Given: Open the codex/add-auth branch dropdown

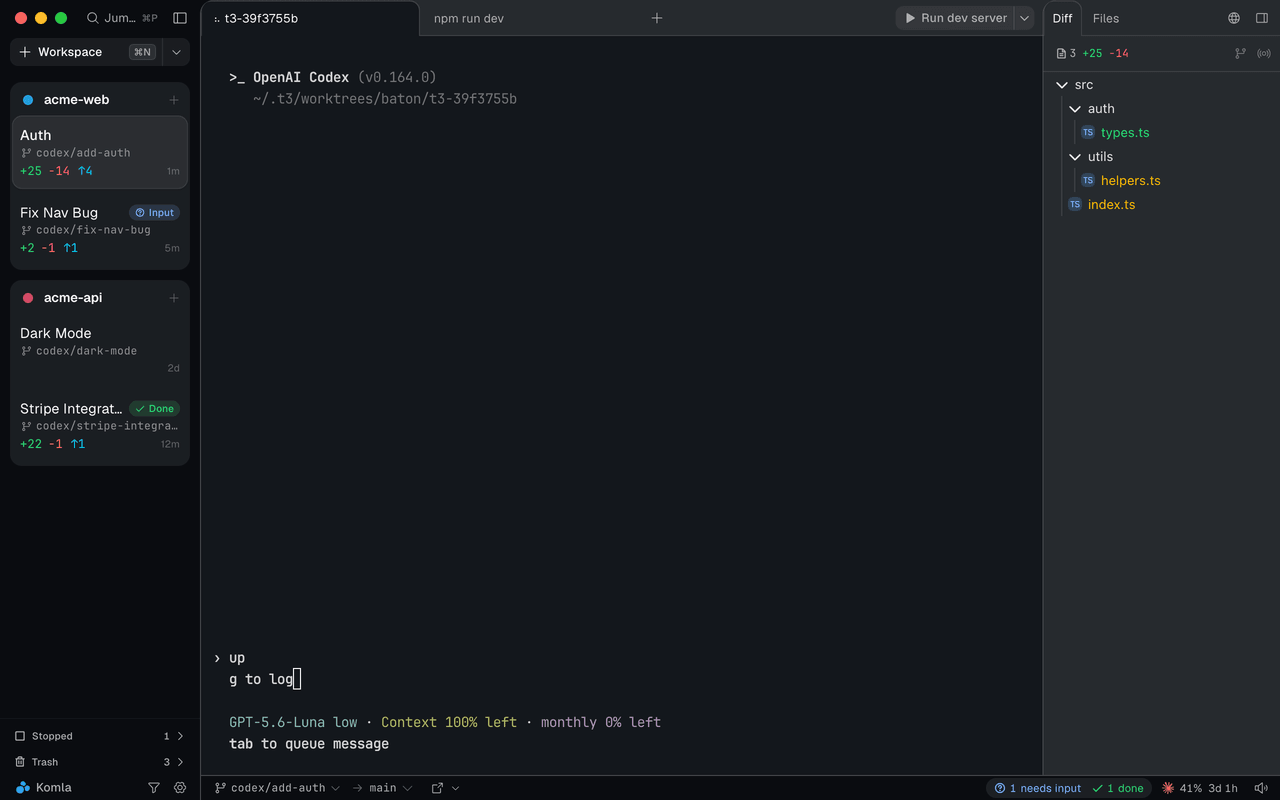Looking at the screenshot, I should (x=278, y=788).
